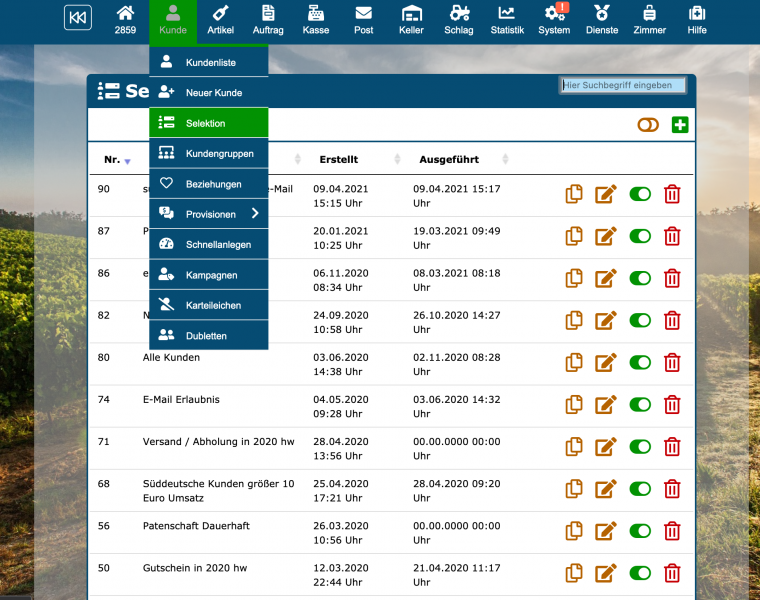Open the Statistik chart icon
Screen dimensions: 760x600
507,20
